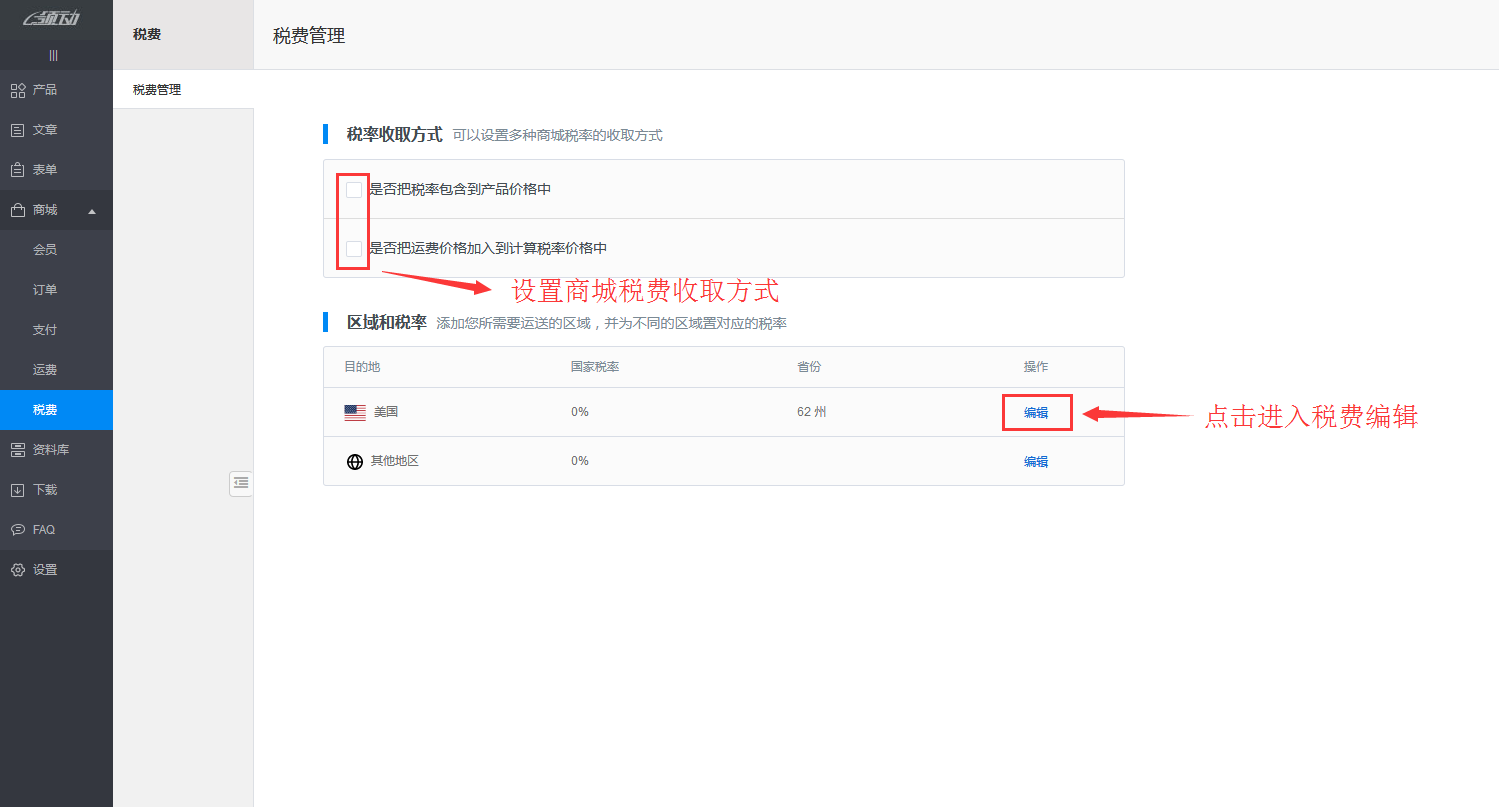
Task: Switch to the 税费管理 submenu tab
Action: (154, 89)
